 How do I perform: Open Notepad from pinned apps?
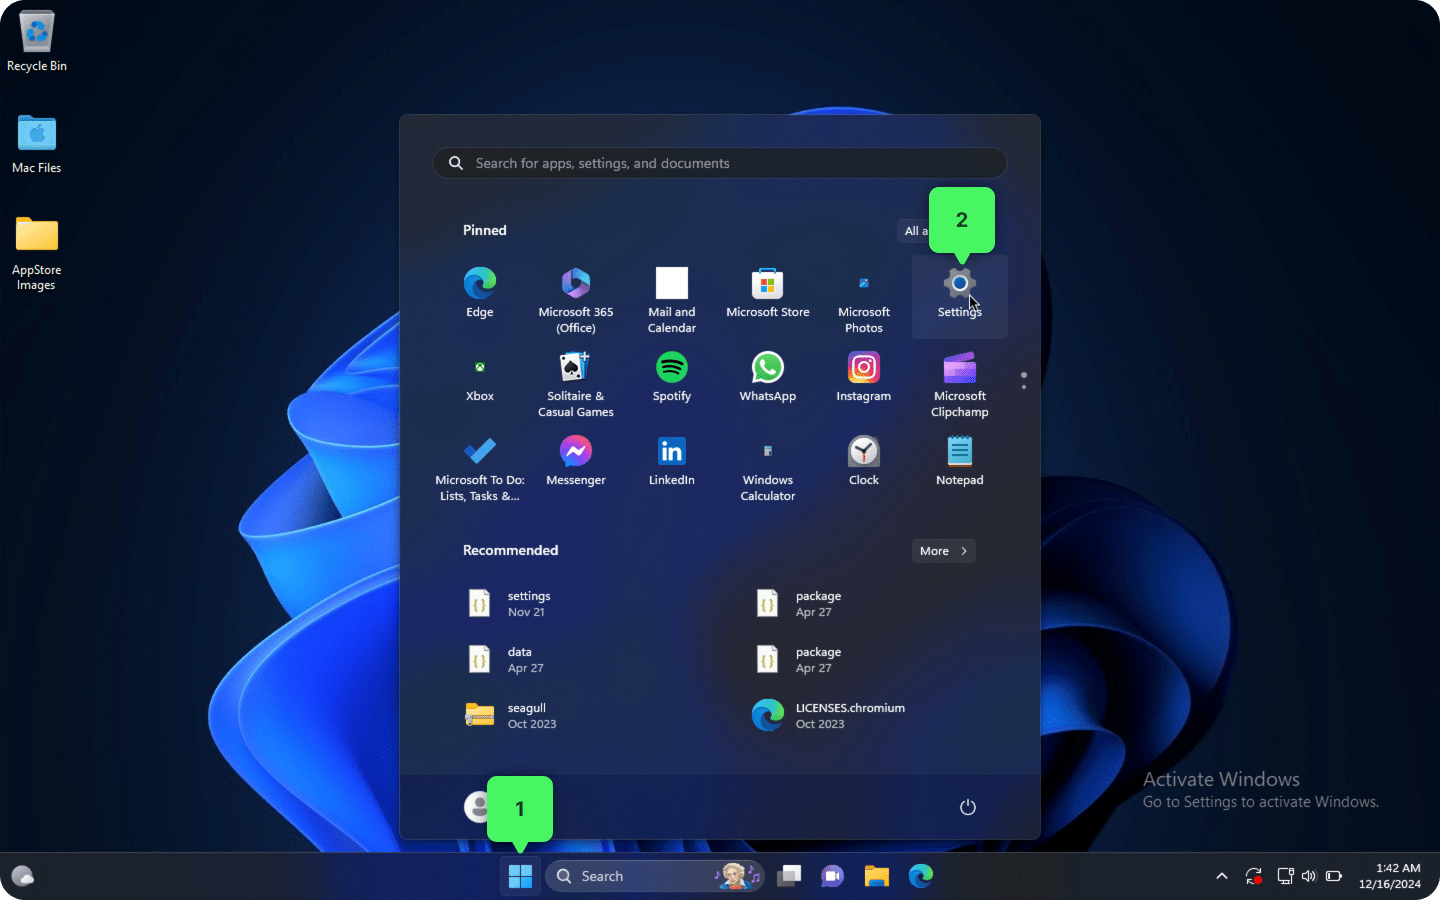(x=960, y=462)
